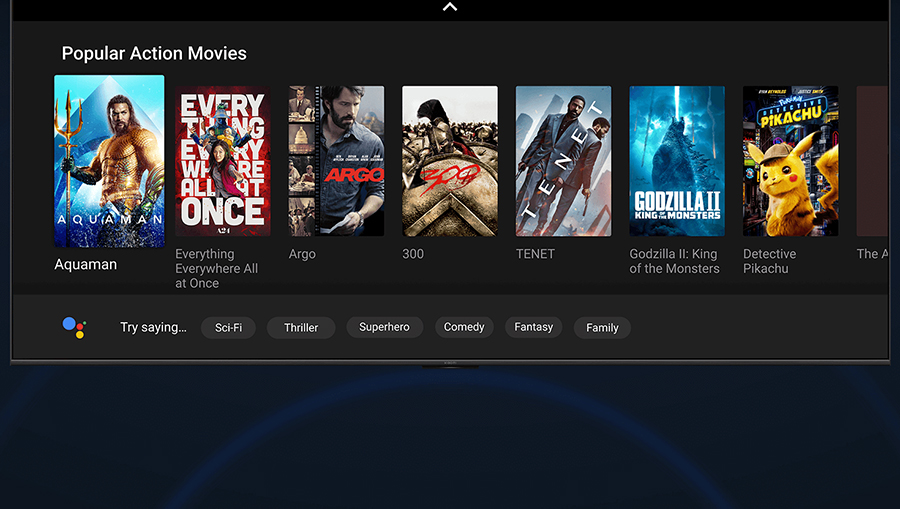Select the Sci-Fi suggestion chip
The image size is (900, 509).
[x=228, y=328]
